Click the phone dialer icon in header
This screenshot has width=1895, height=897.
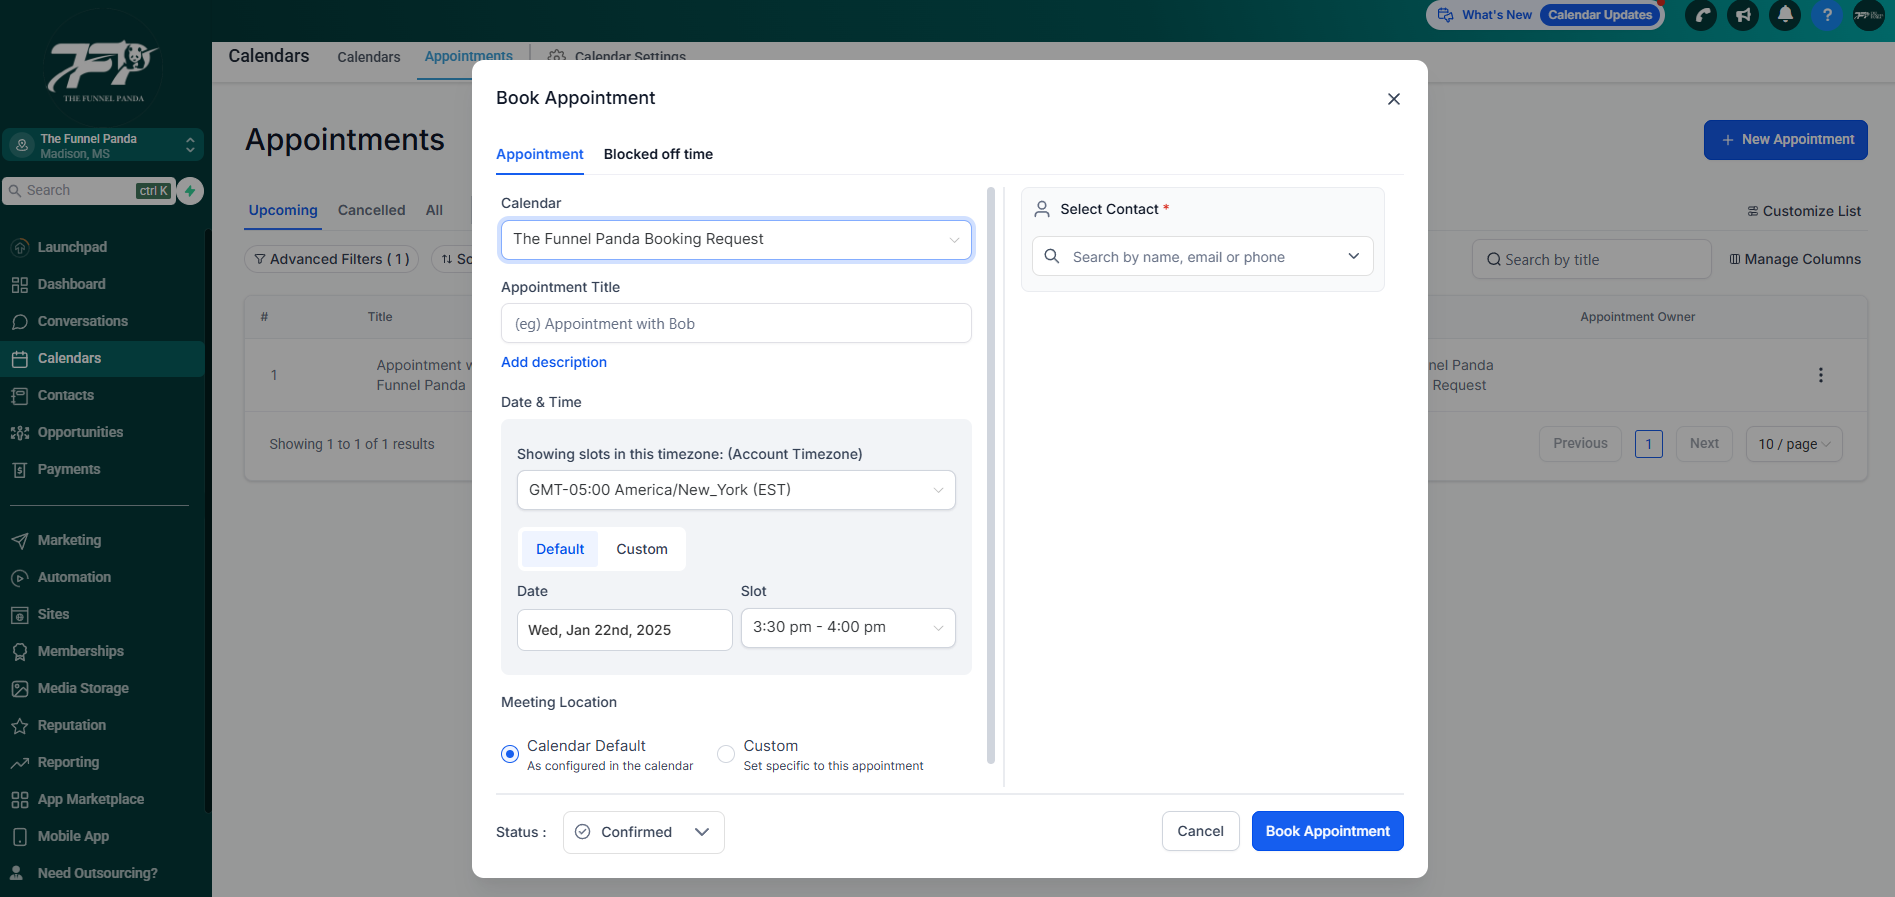[x=1701, y=15]
